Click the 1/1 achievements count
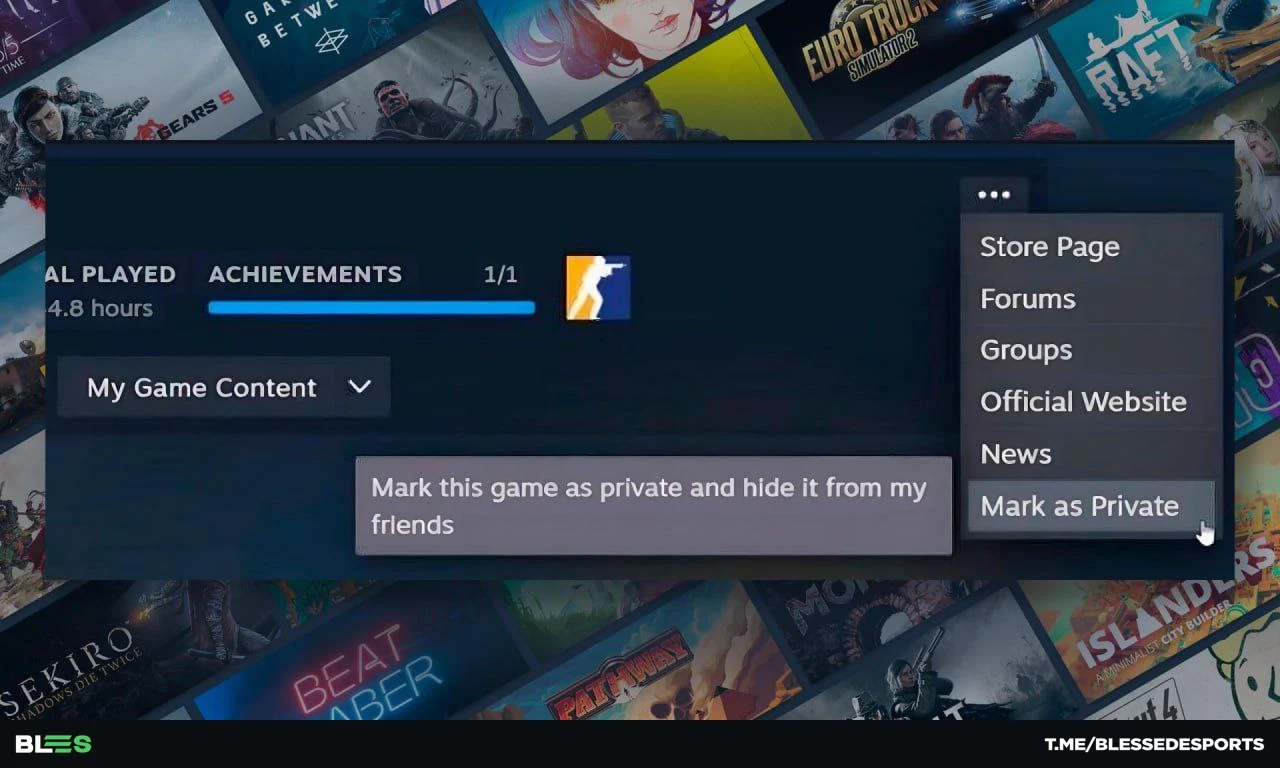The width and height of the screenshot is (1280, 768). [x=501, y=275]
